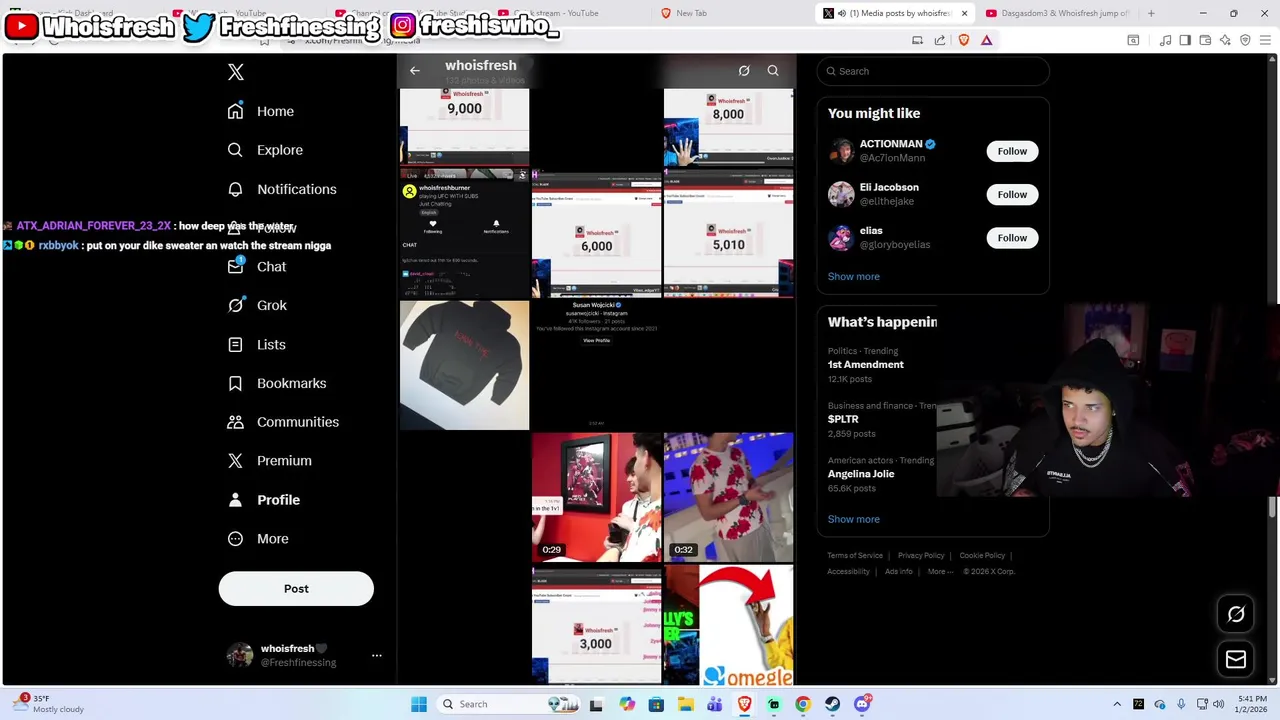
Task: Click the X logo in sidebar
Action: pyautogui.click(x=236, y=72)
